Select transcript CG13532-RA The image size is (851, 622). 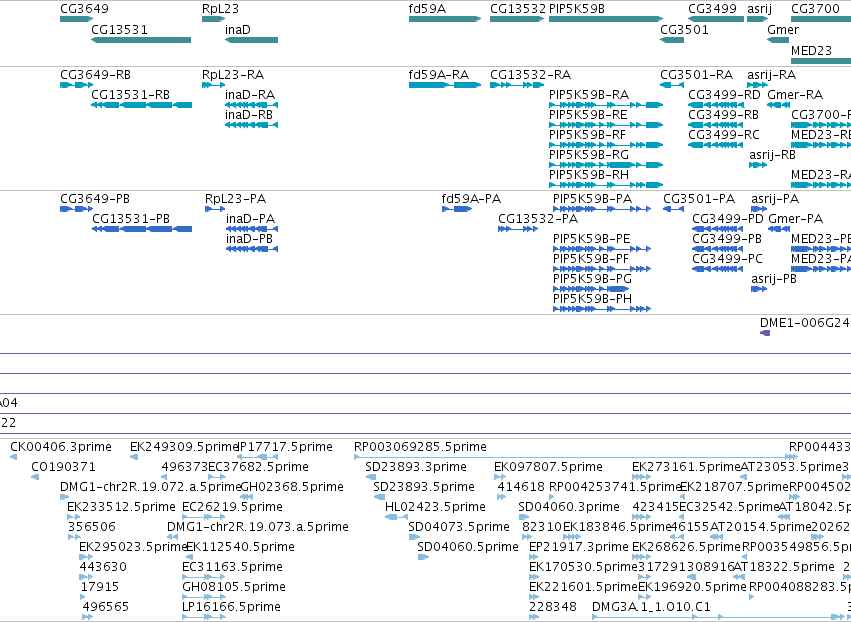point(531,74)
